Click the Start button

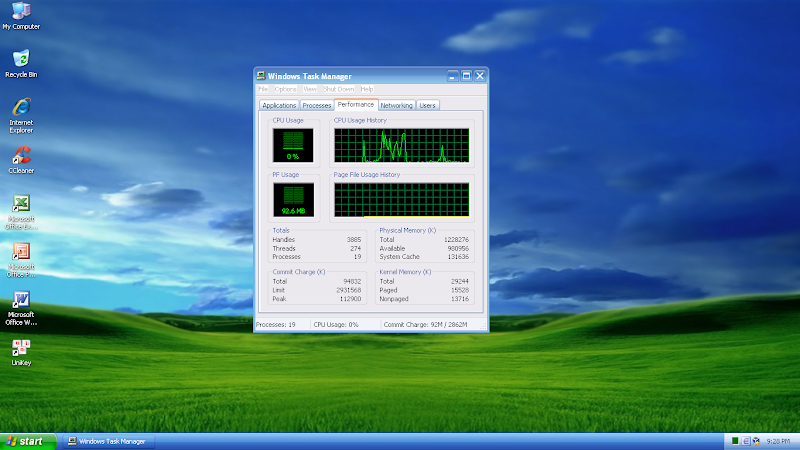pos(28,441)
